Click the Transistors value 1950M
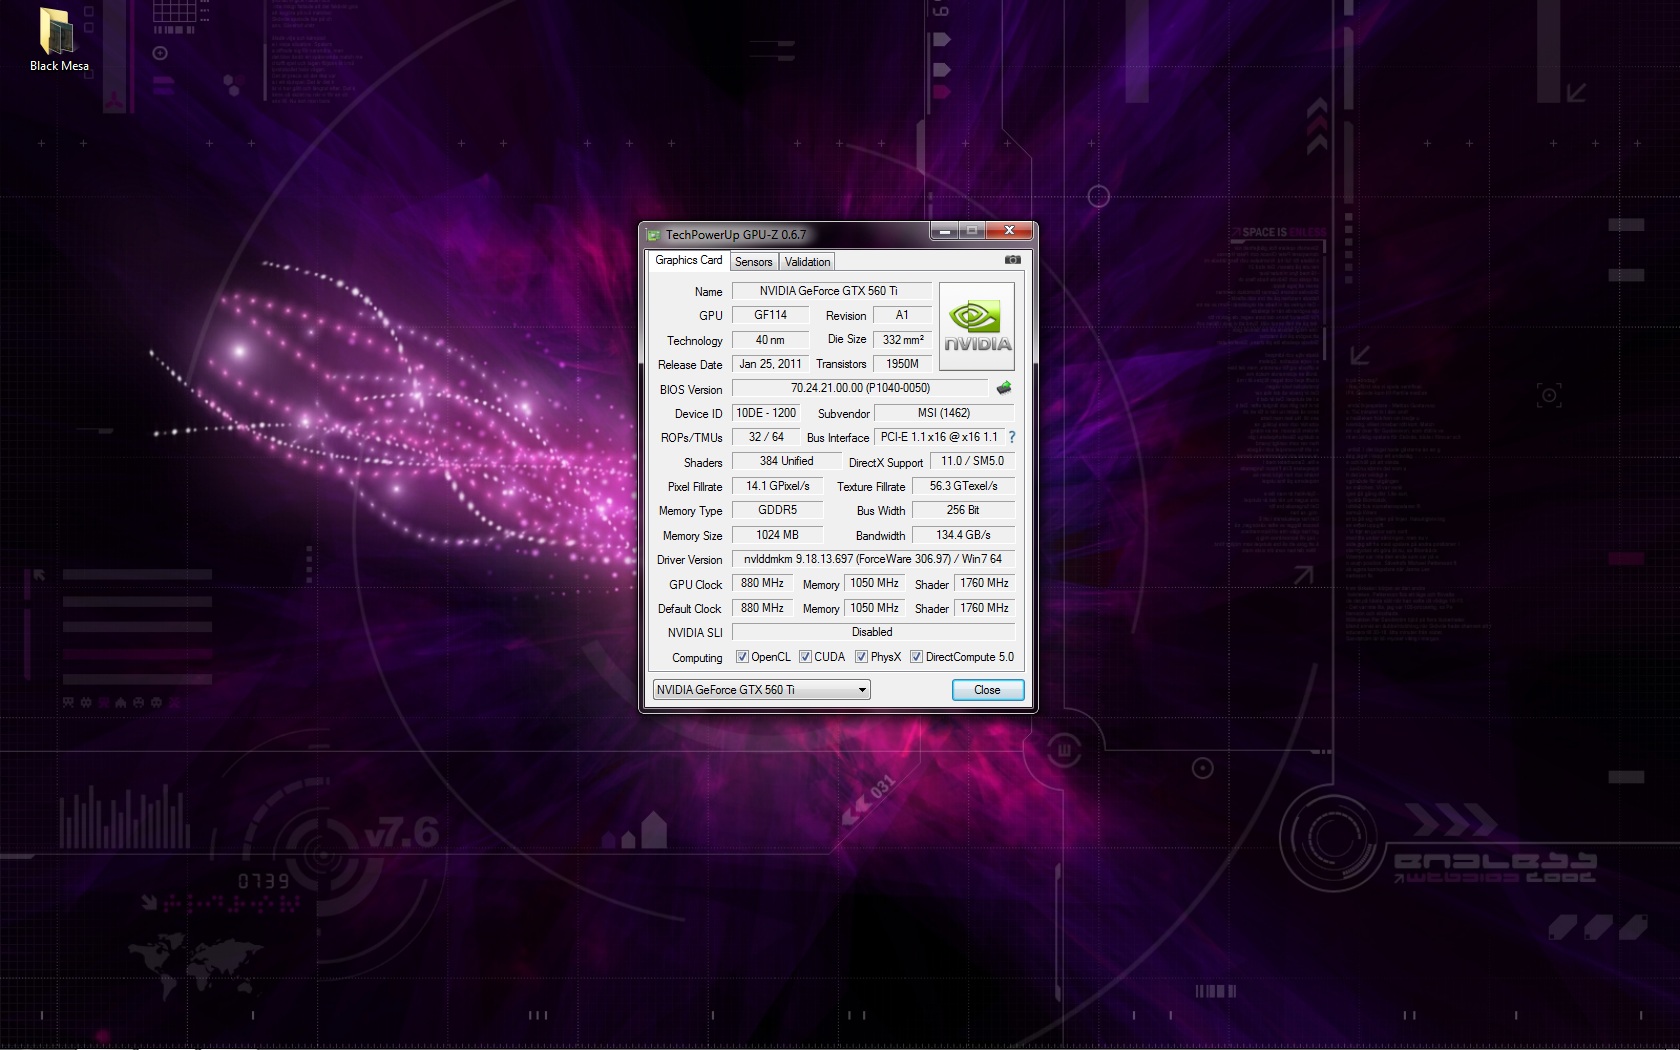The width and height of the screenshot is (1680, 1050). click(902, 364)
